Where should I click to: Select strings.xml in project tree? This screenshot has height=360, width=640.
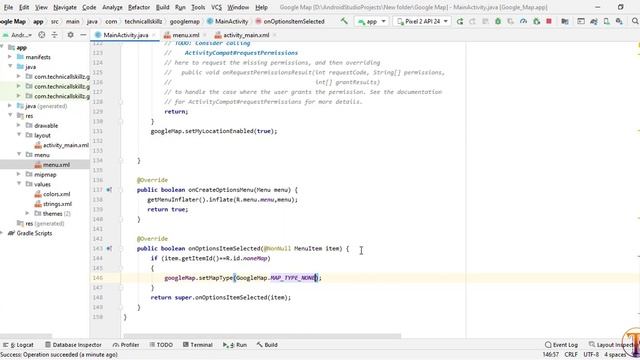[53, 204]
